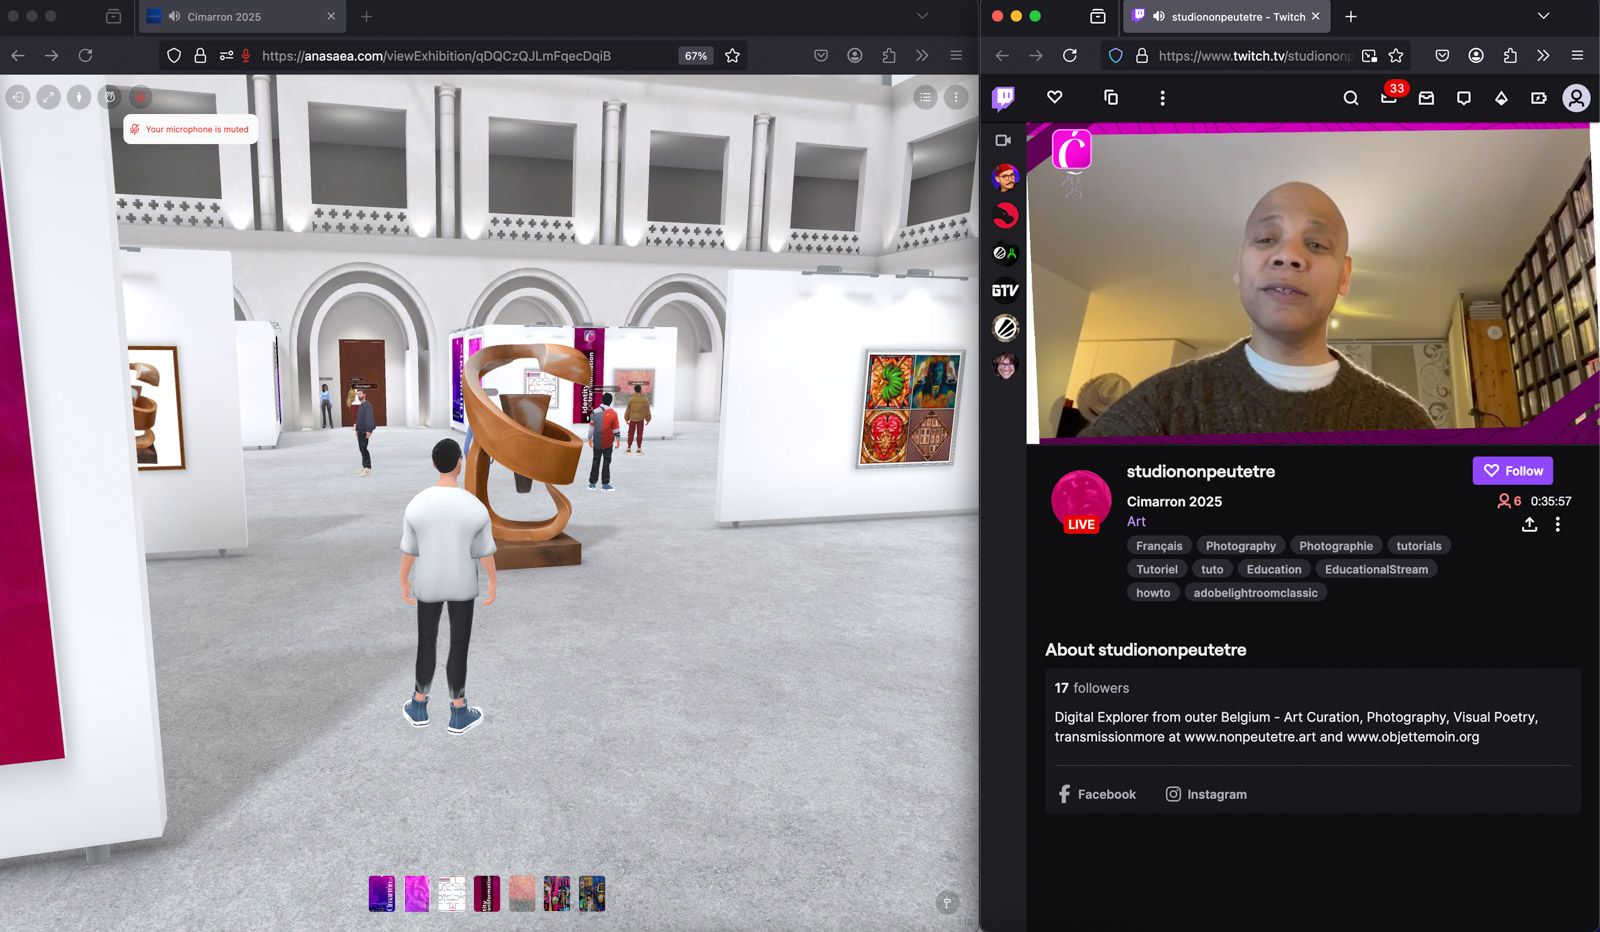Select the salmon pink textured artwork thumbnail

(x=522, y=893)
